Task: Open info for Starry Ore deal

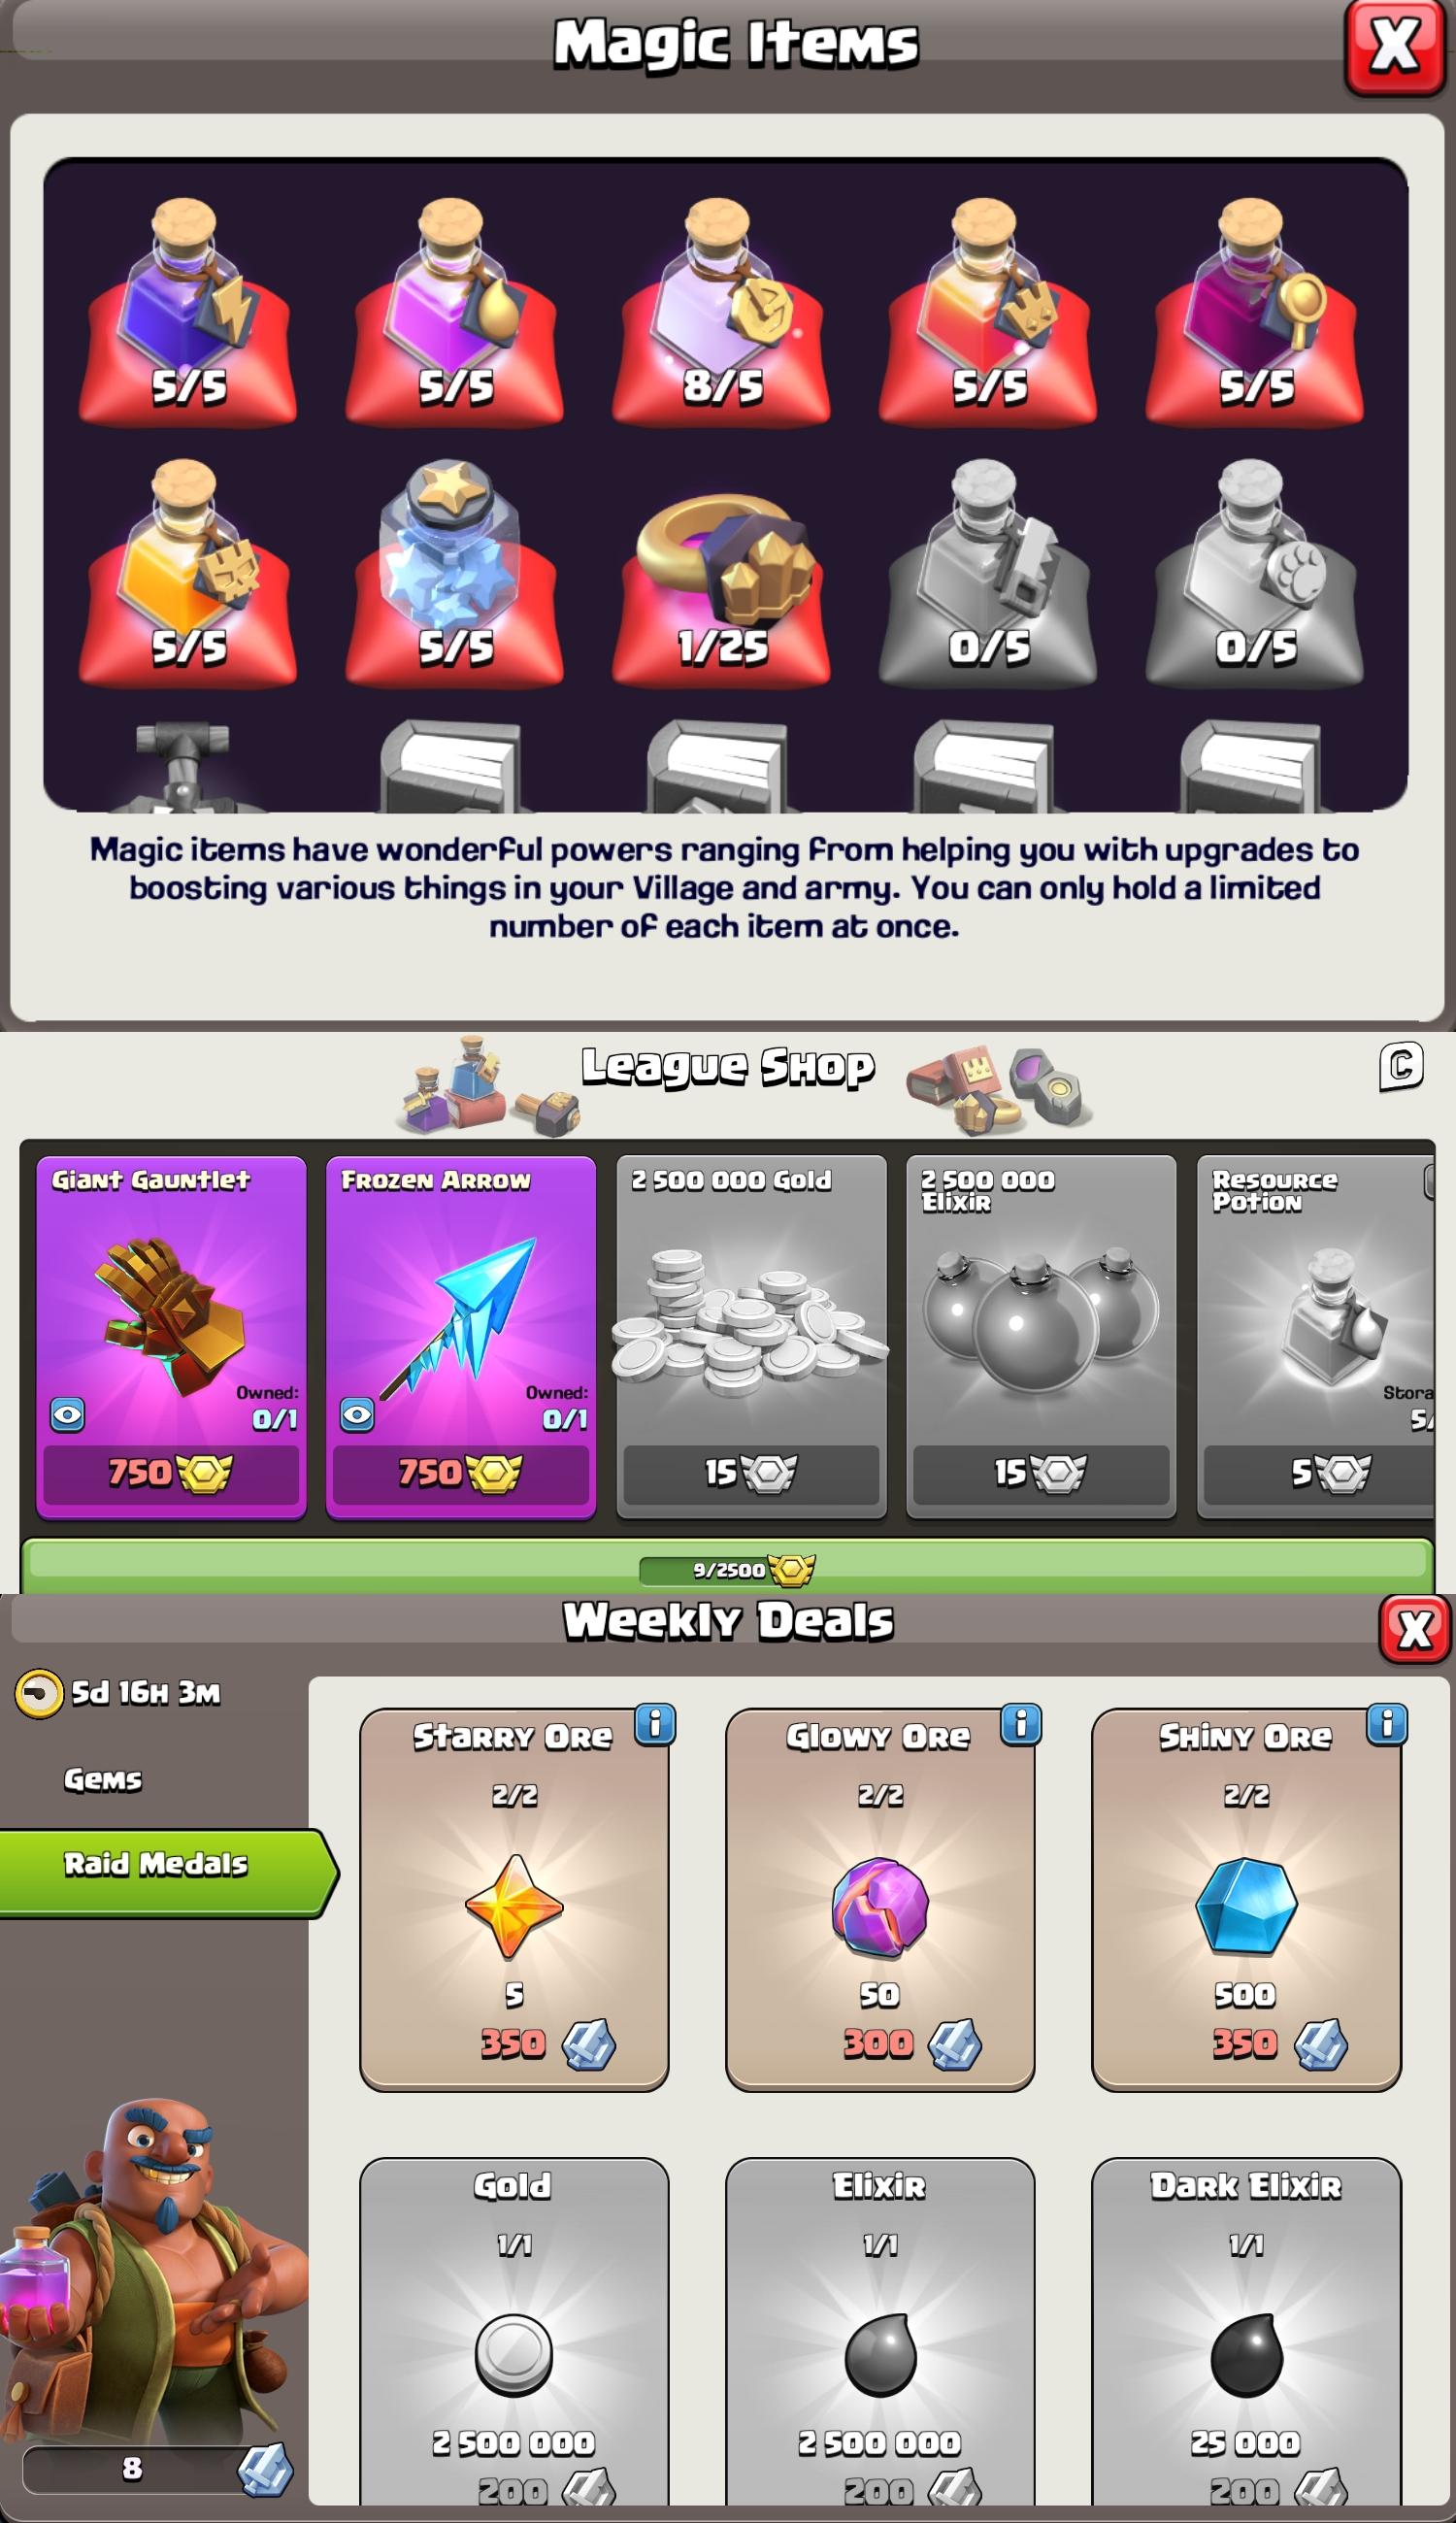Action: point(656,1724)
